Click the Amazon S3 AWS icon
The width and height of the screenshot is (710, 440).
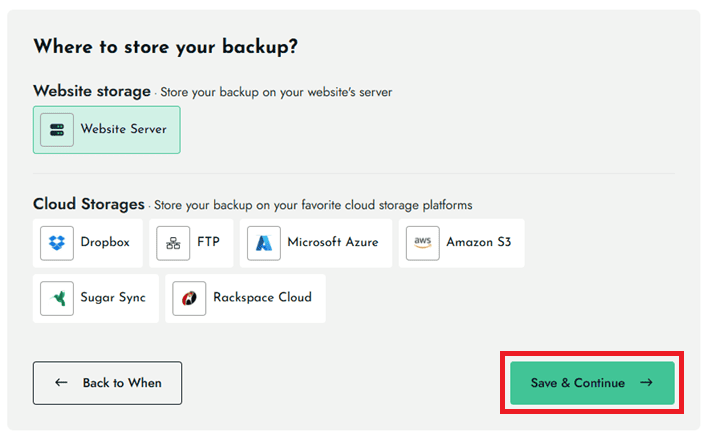pyautogui.click(x=422, y=243)
